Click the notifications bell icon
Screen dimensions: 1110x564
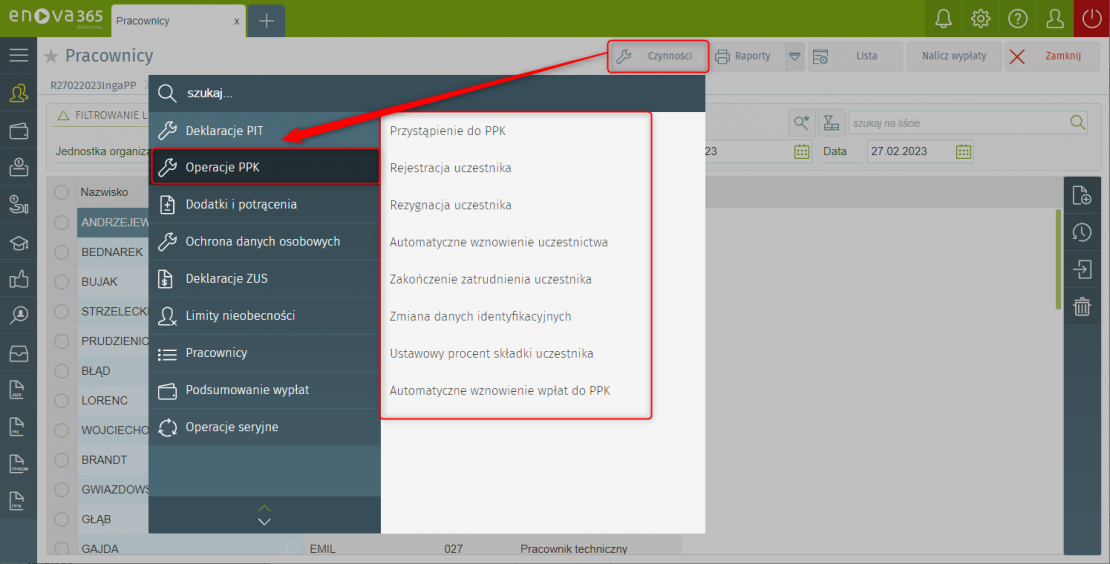click(943, 19)
